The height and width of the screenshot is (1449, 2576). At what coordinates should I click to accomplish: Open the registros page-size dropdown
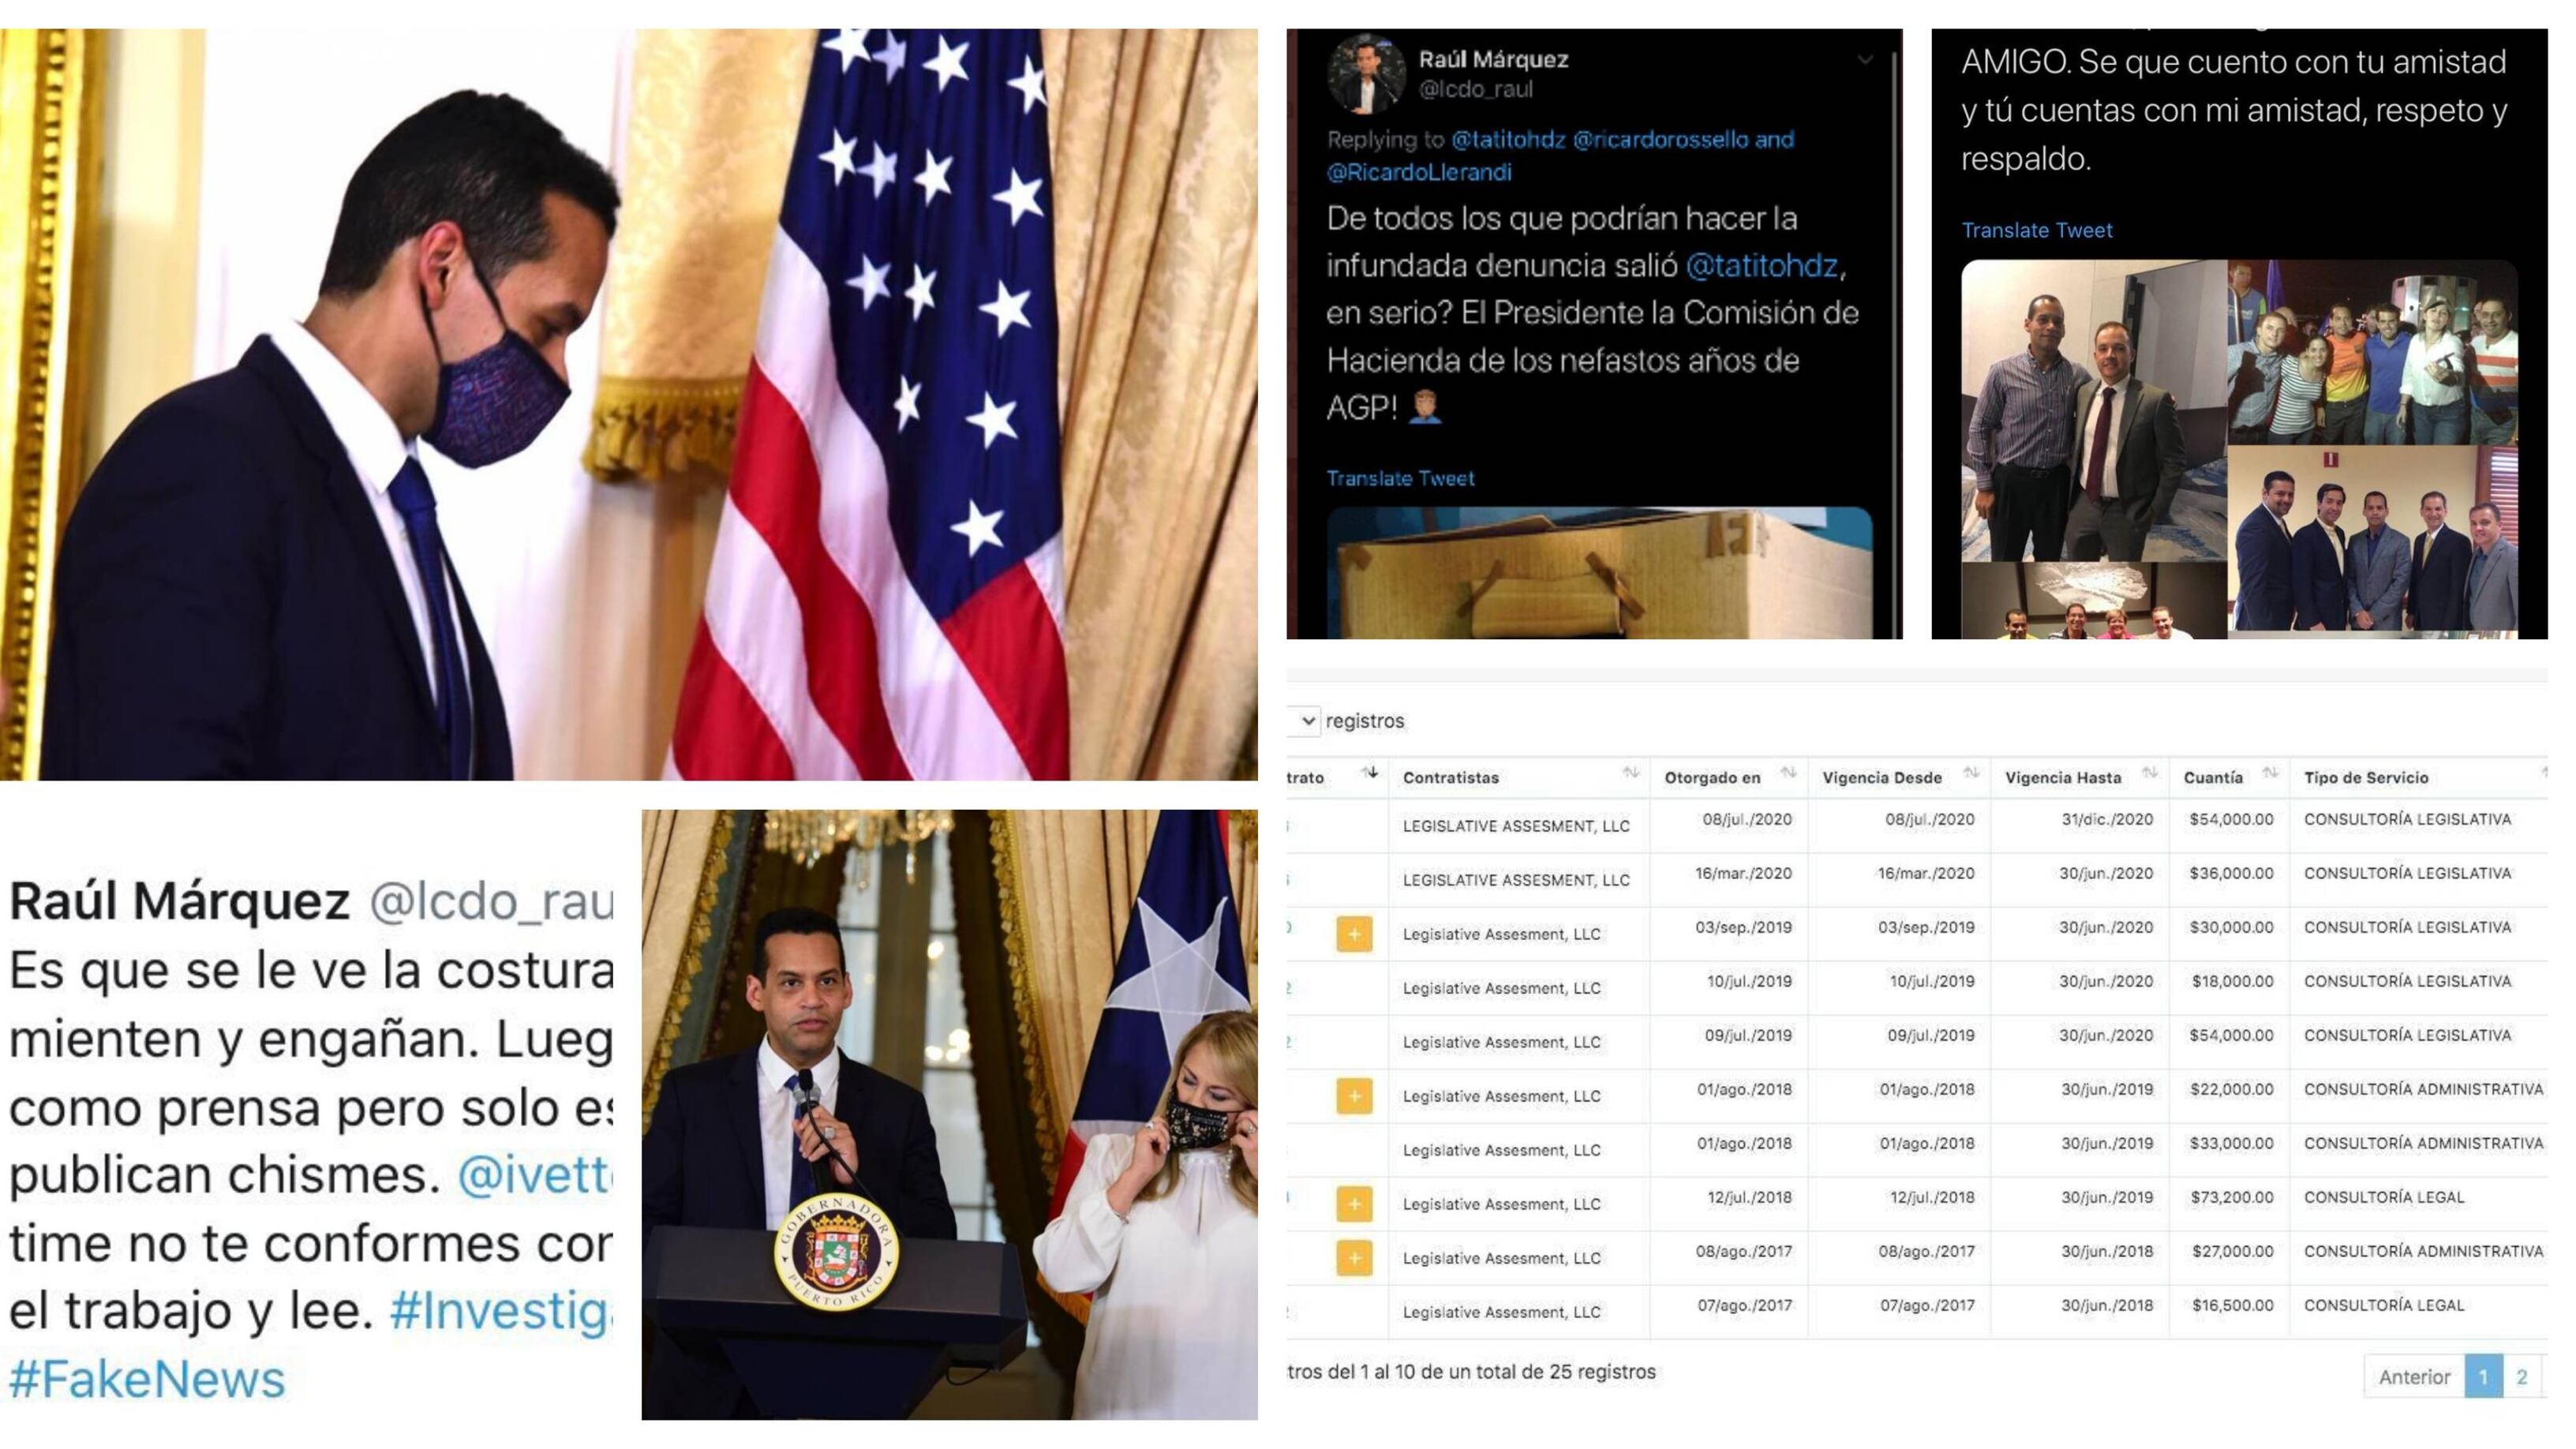(x=1304, y=721)
